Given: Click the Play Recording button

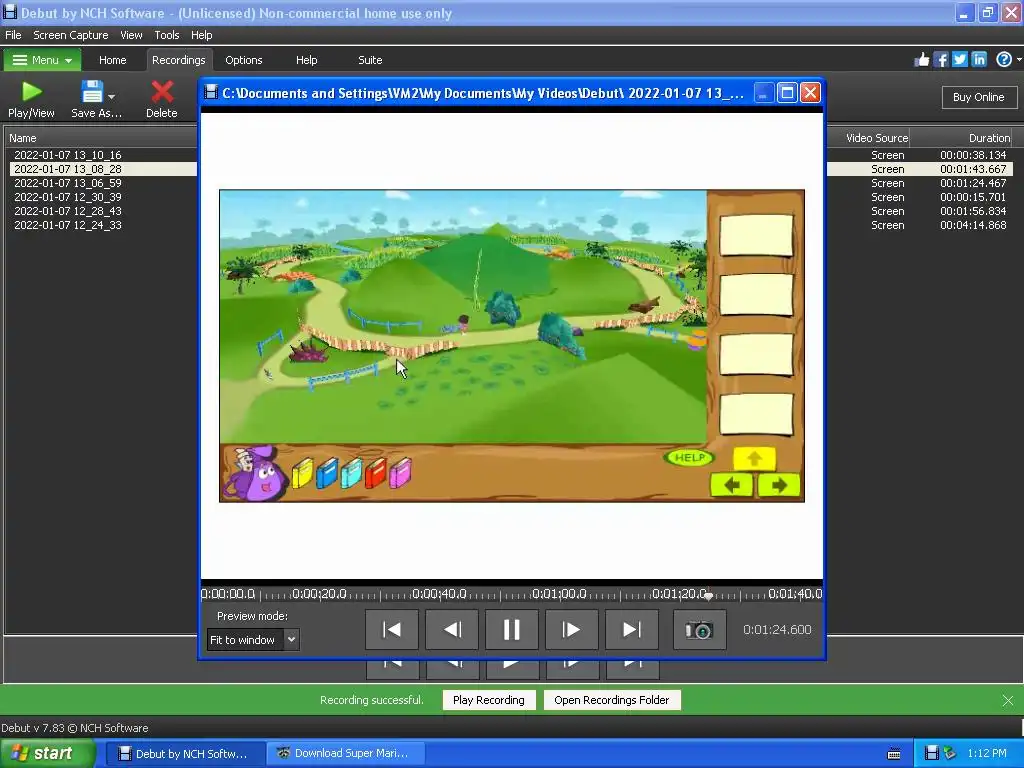Looking at the screenshot, I should pos(488,700).
